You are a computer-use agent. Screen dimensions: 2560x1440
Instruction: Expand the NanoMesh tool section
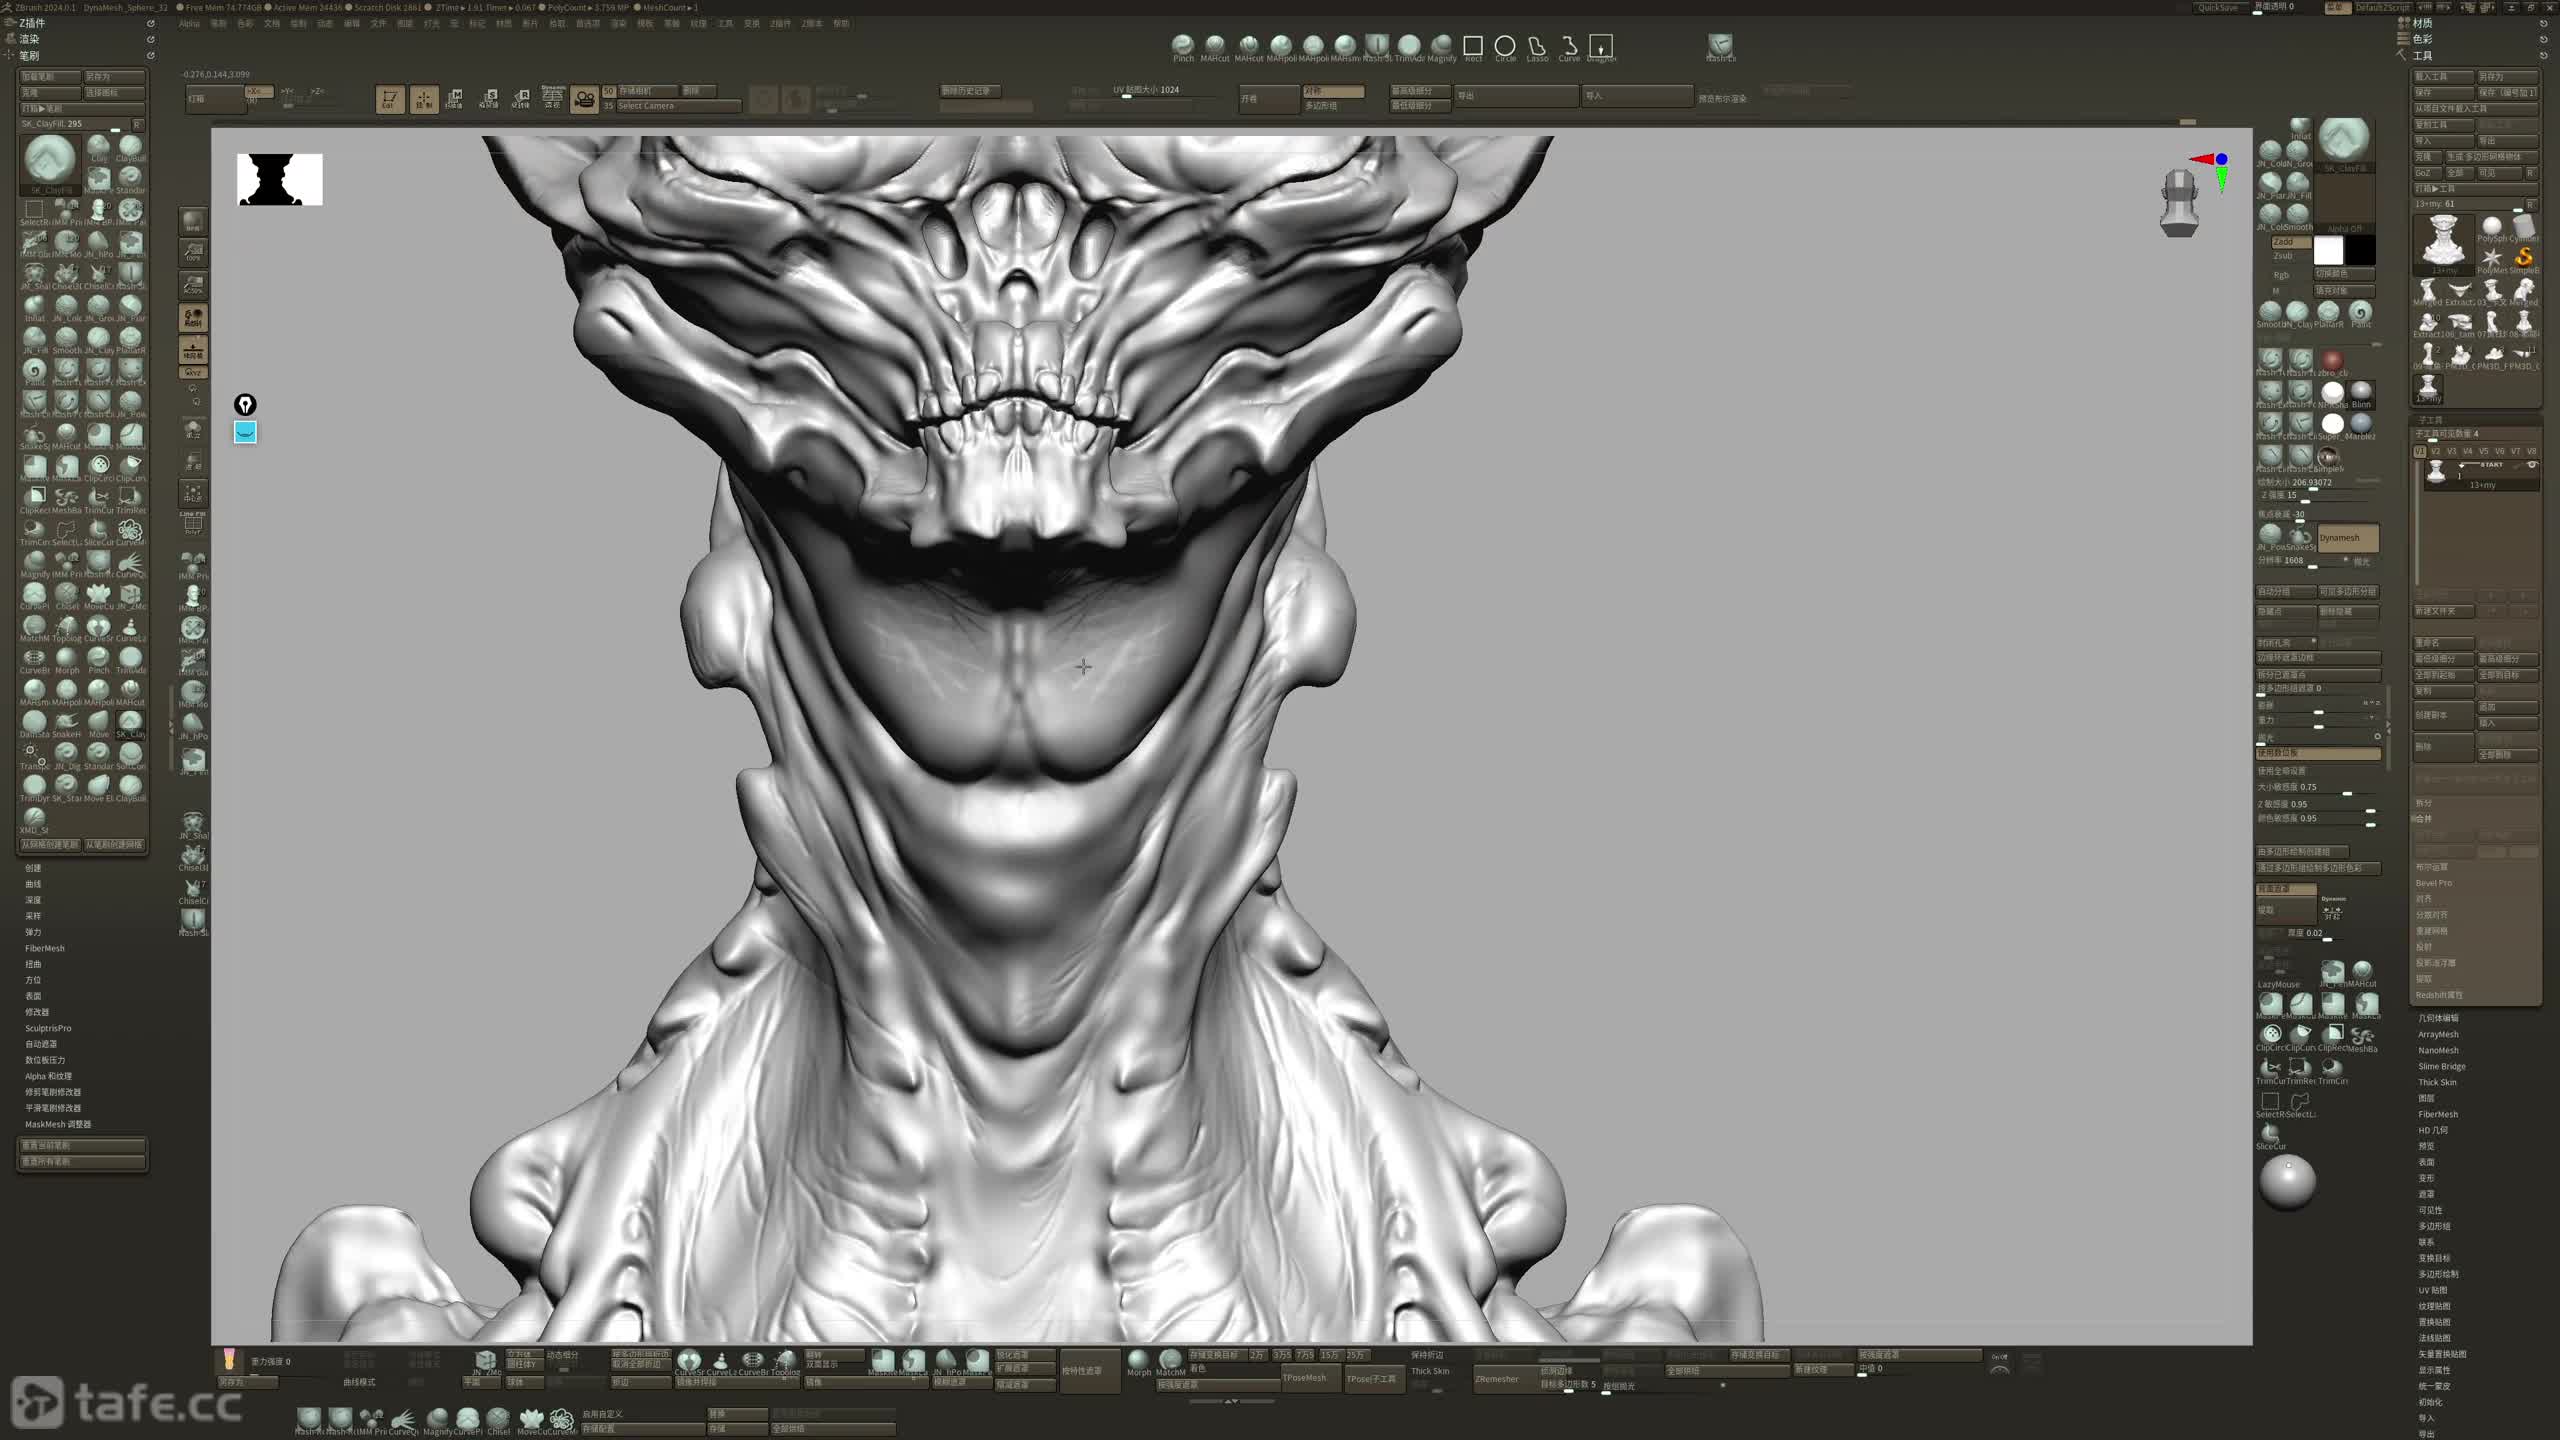tap(2438, 1050)
